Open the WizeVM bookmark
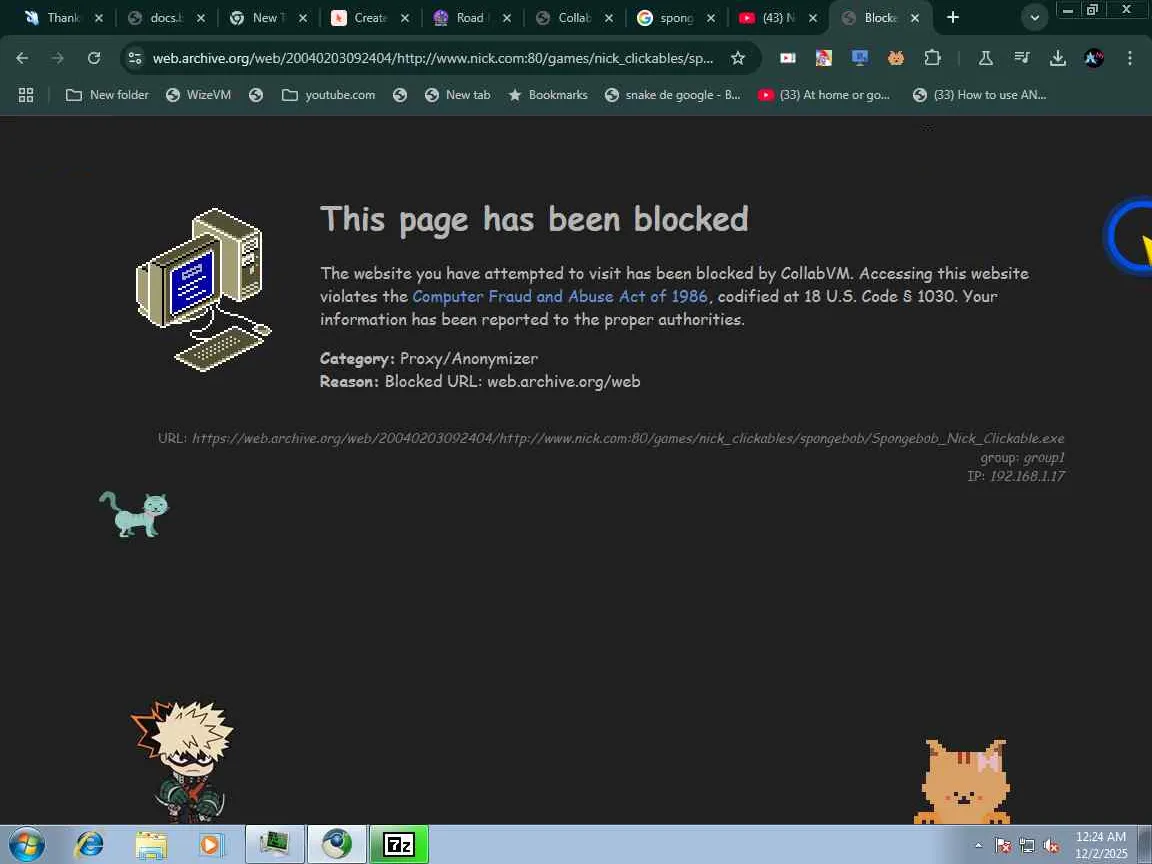The width and height of the screenshot is (1152, 864). [198, 95]
